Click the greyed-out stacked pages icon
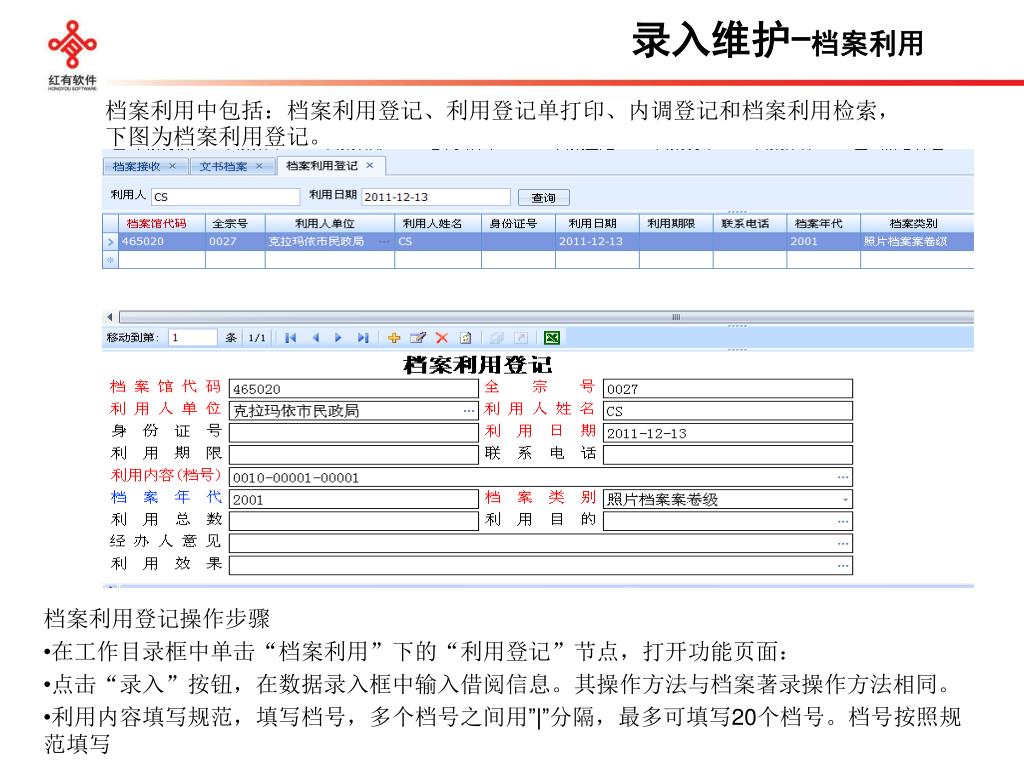This screenshot has height=768, width=1024. click(x=497, y=338)
